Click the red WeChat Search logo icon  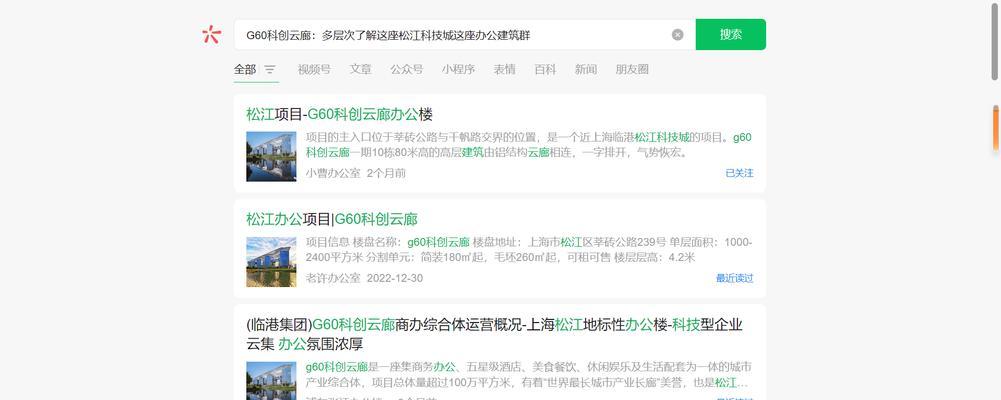(x=211, y=34)
